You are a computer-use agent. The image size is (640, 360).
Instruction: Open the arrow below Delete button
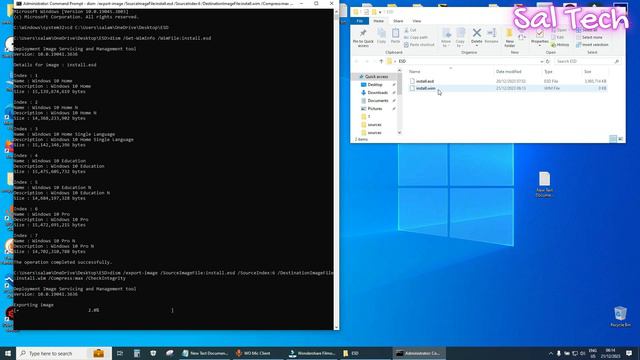(x=476, y=46)
